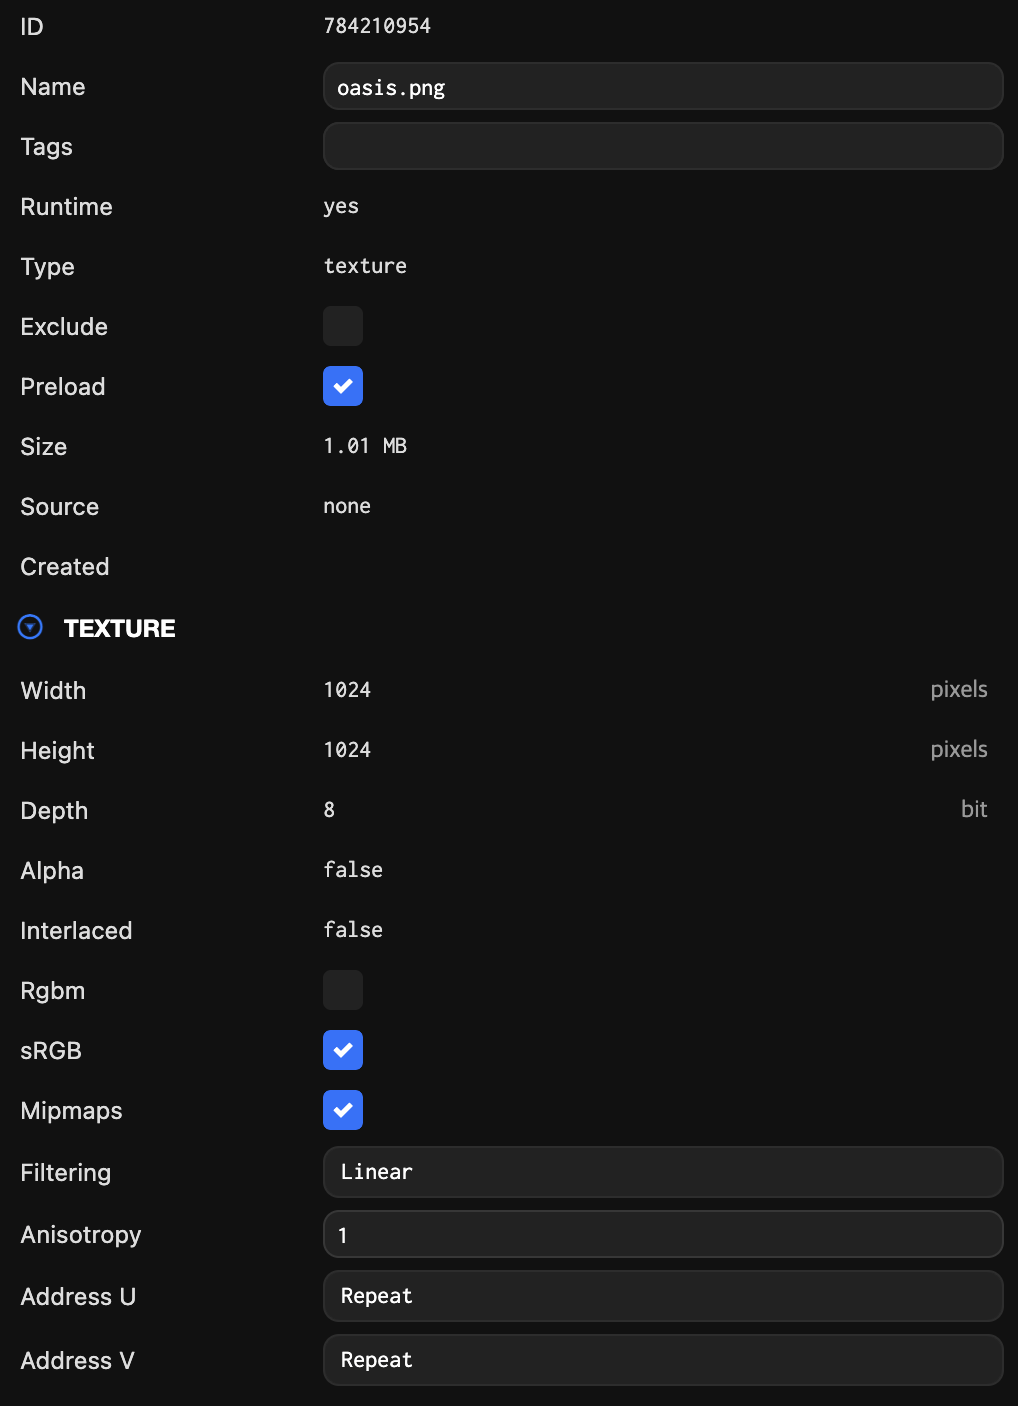Open the Address V dropdown
This screenshot has width=1018, height=1406.
pyautogui.click(x=663, y=1359)
